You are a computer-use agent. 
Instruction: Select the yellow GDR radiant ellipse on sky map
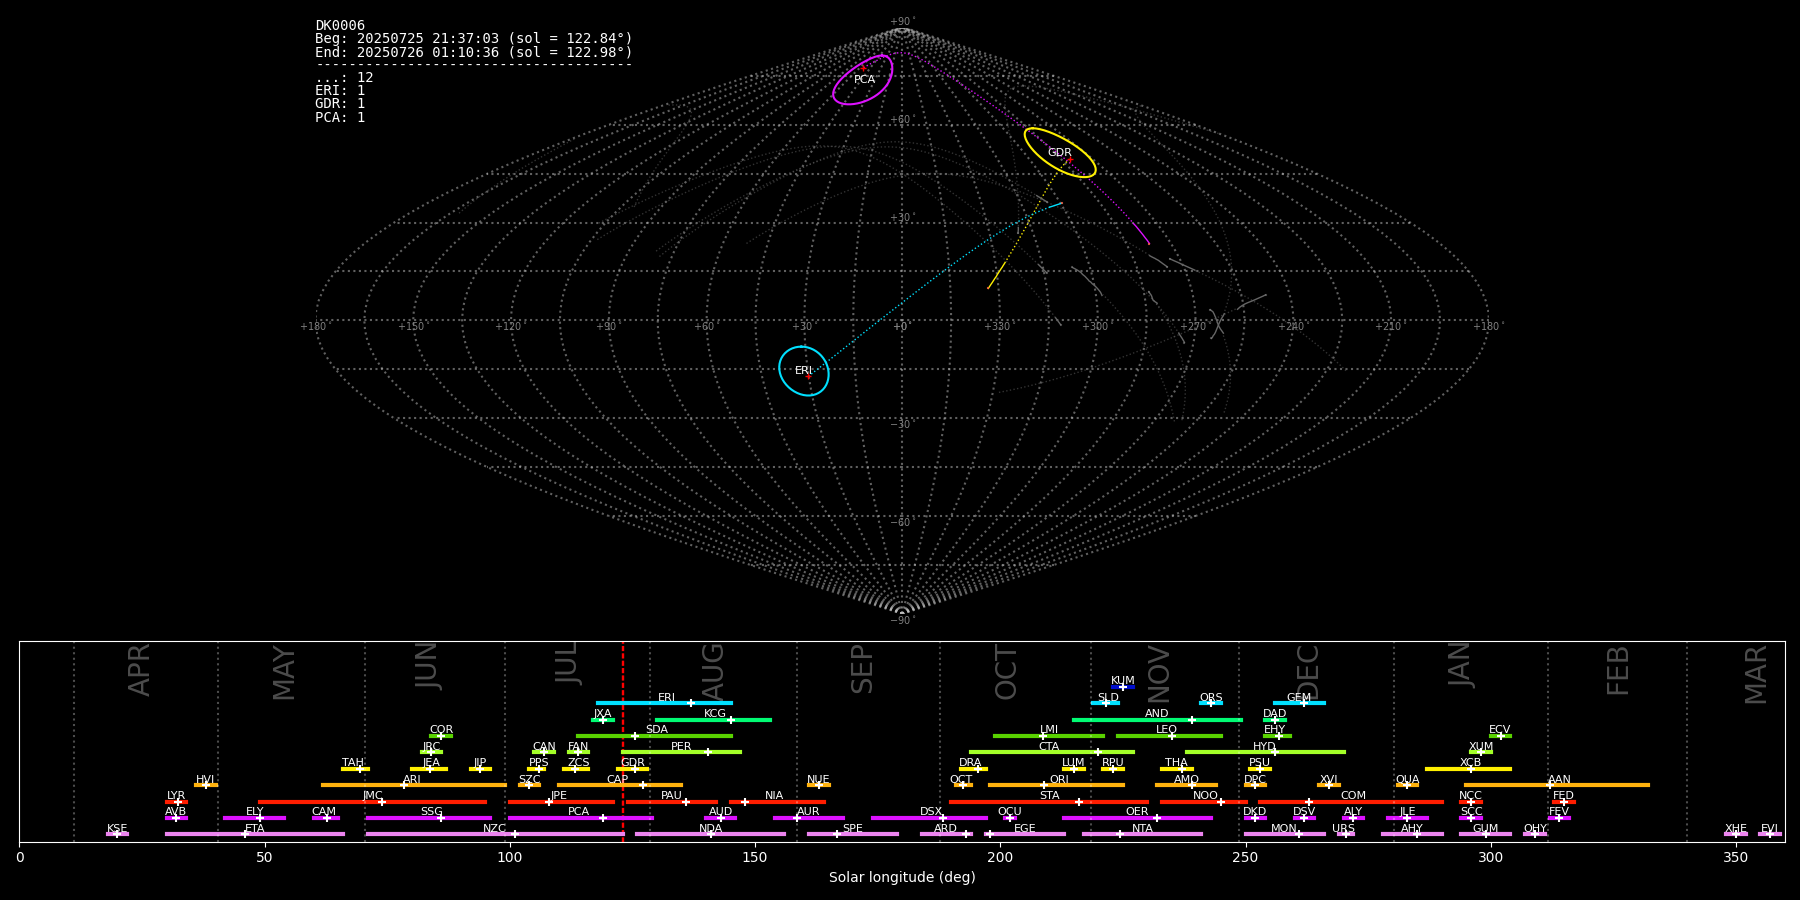pos(1060,153)
